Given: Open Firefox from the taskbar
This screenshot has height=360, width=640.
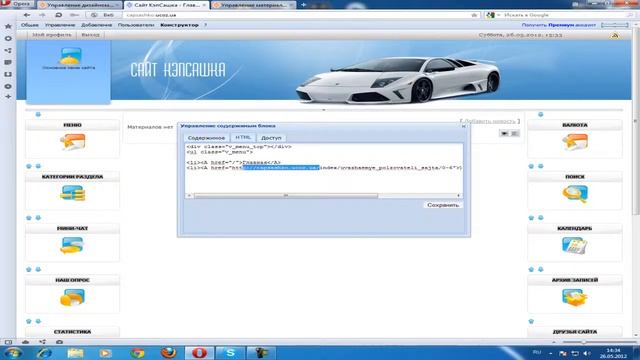Looking at the screenshot, I should [x=168, y=353].
